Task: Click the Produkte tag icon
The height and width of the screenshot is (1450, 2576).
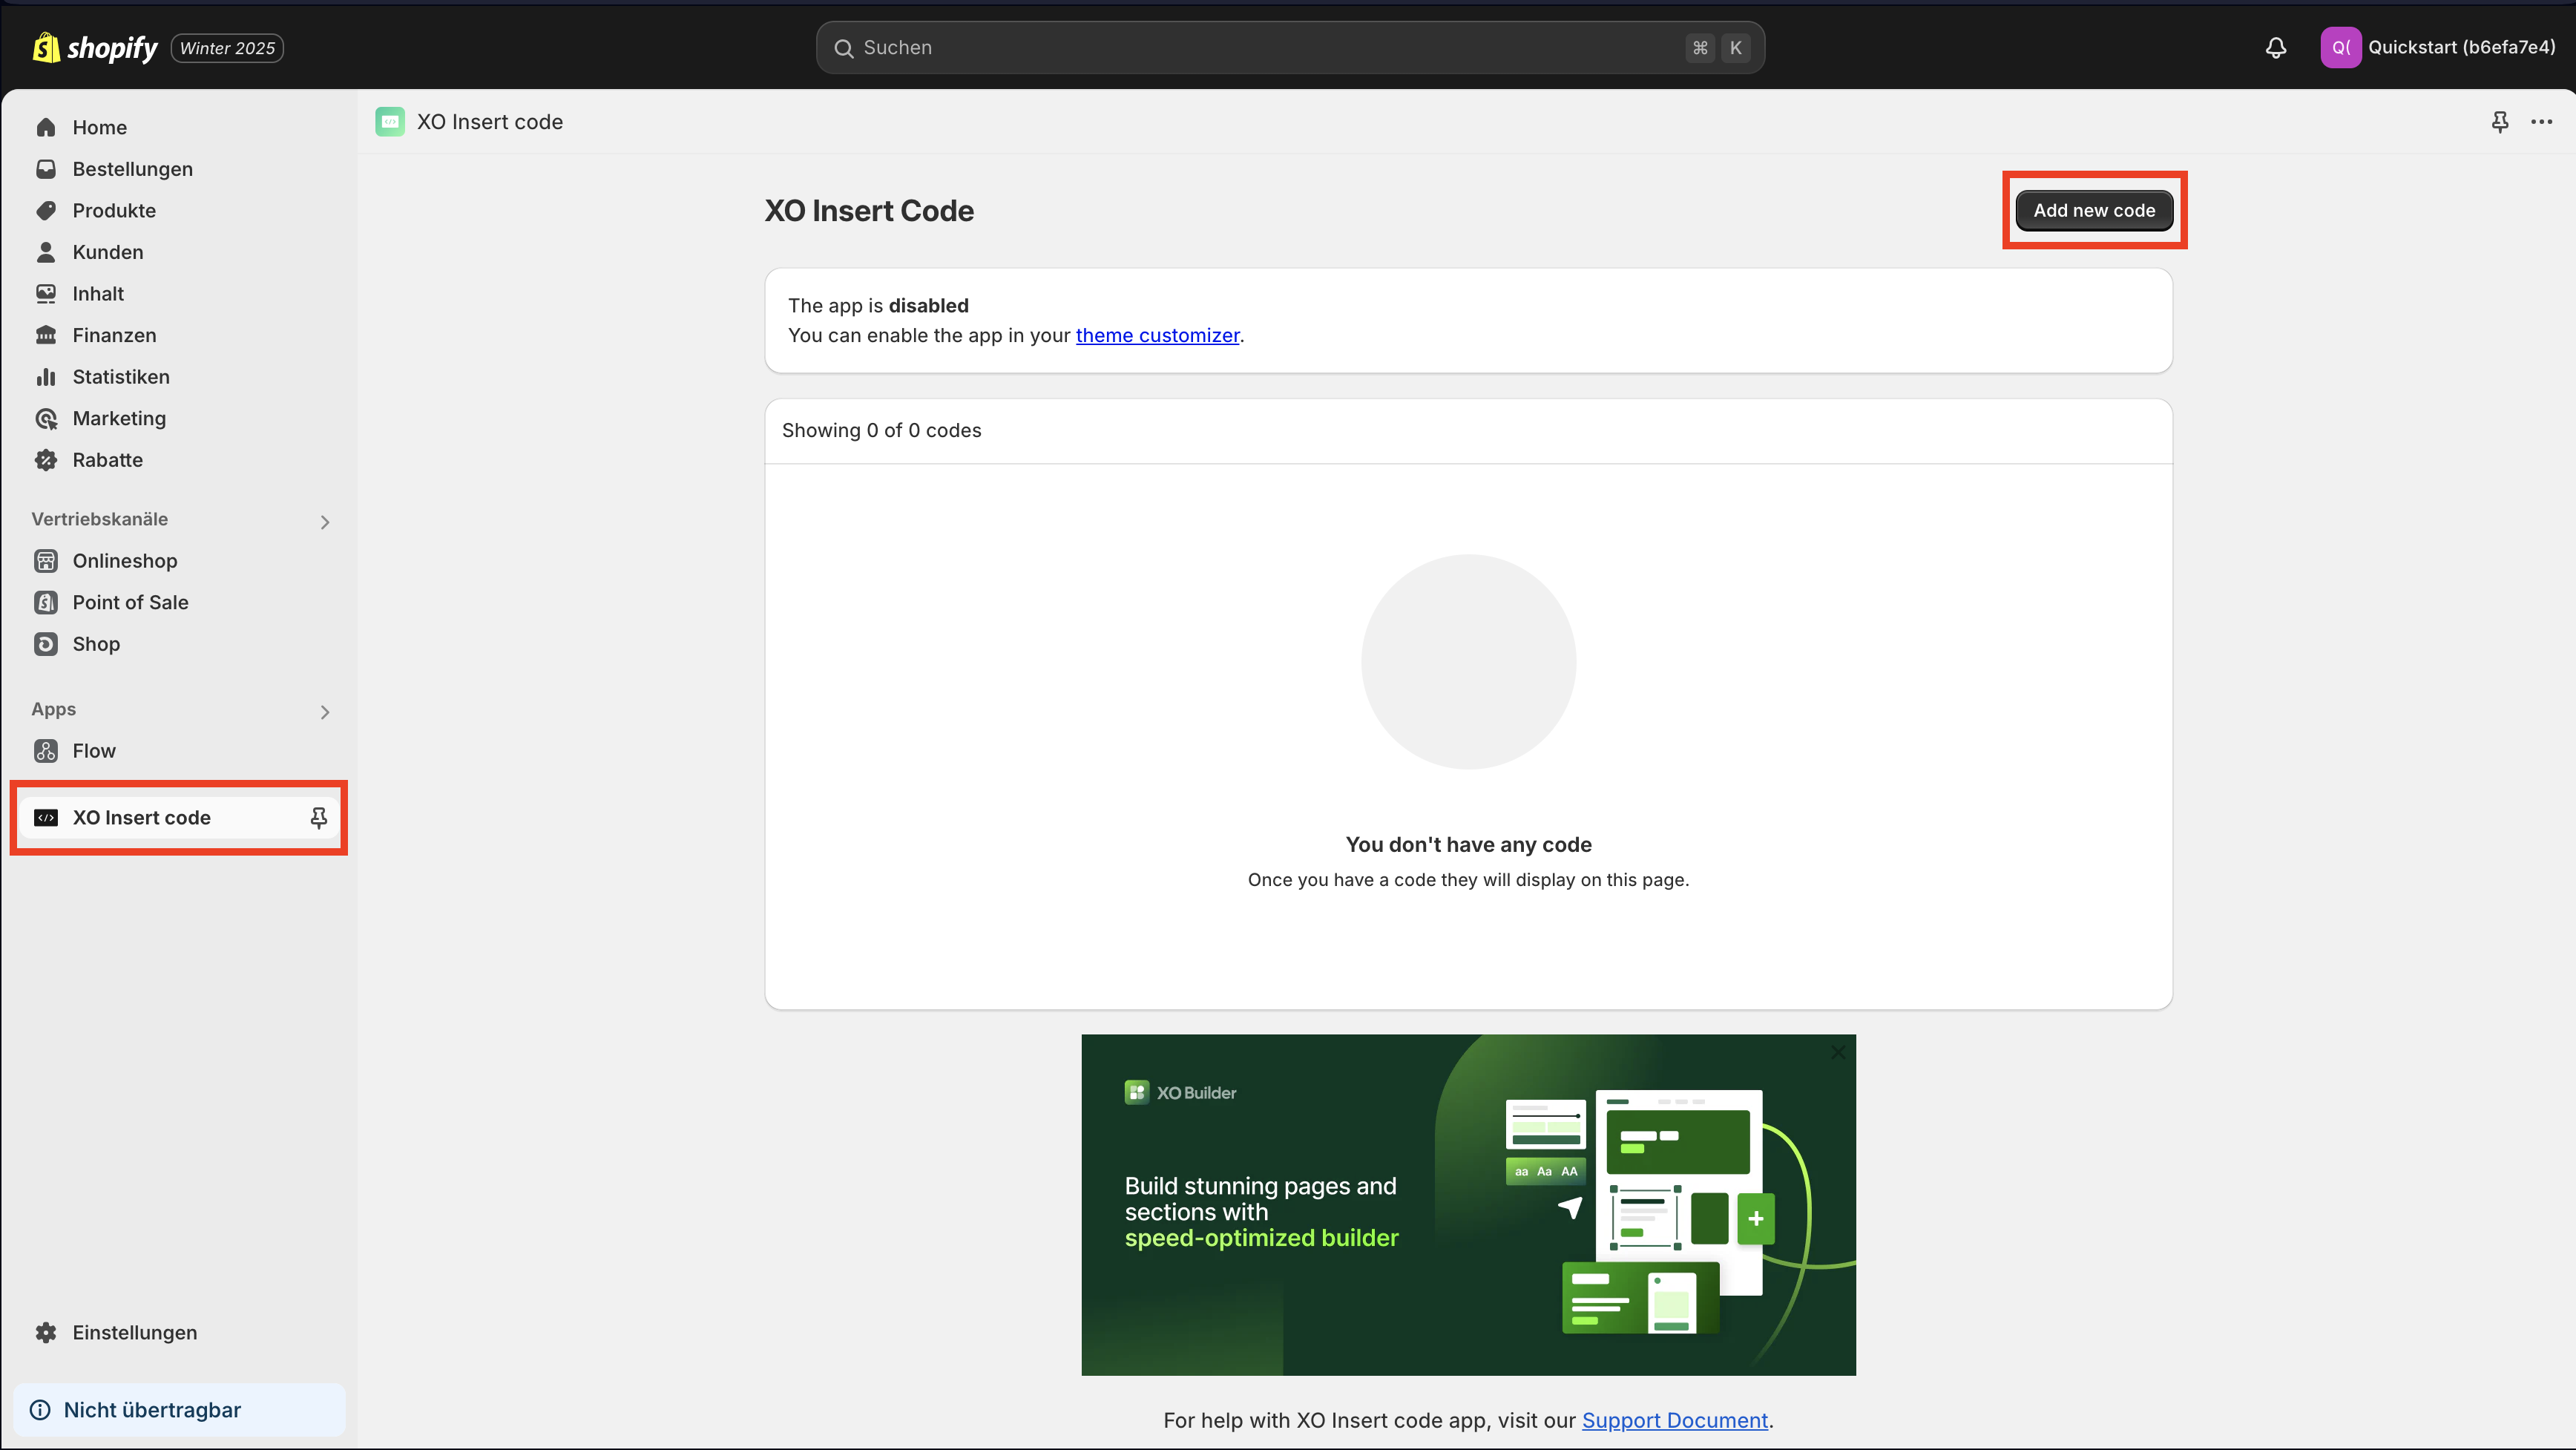Action: (x=46, y=210)
